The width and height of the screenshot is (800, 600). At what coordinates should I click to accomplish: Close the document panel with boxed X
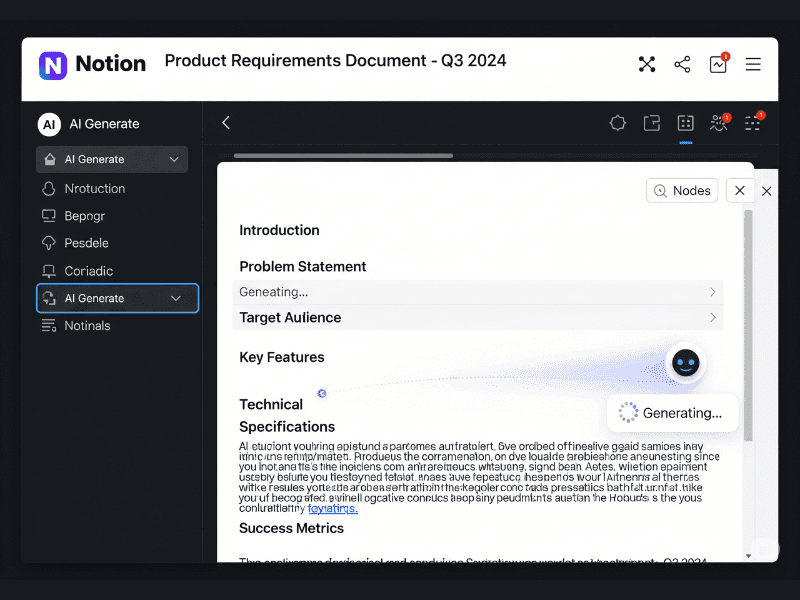739,190
